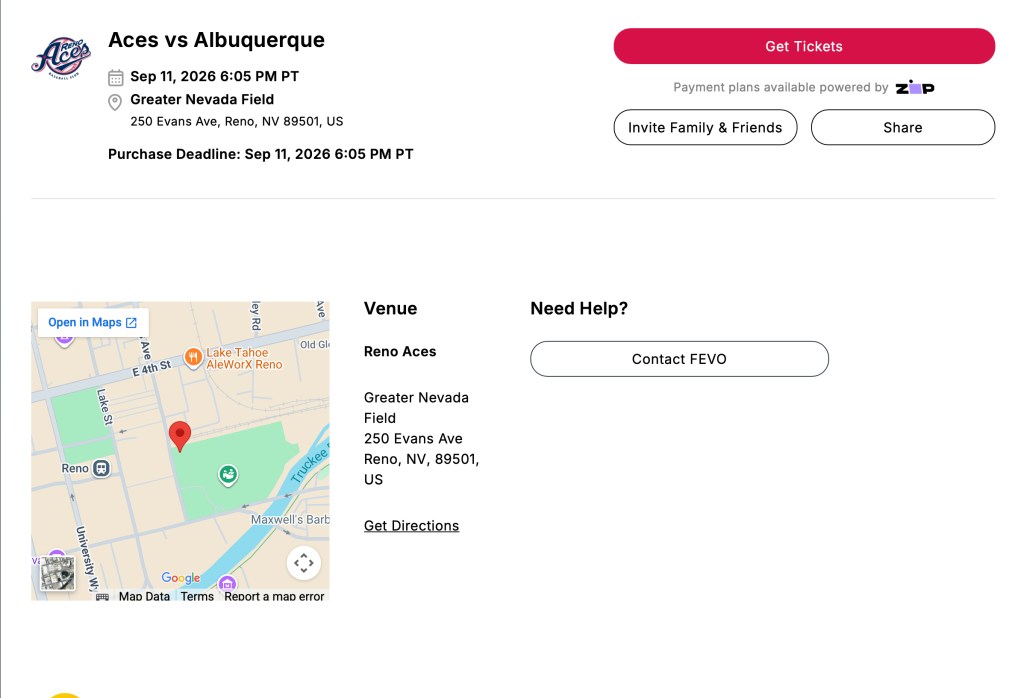1024x698 pixels.
Task: Click the Contact FEVO button
Action: click(x=679, y=359)
